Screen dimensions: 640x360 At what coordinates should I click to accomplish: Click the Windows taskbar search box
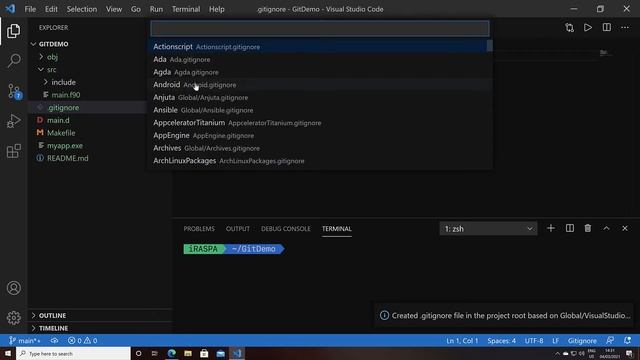pyautogui.click(x=73, y=353)
